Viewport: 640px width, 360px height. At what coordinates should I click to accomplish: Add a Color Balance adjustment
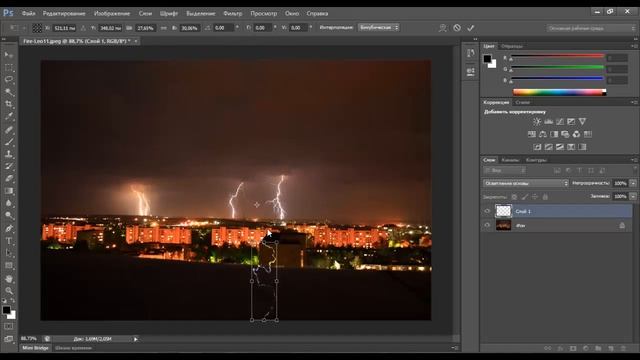[x=543, y=134]
